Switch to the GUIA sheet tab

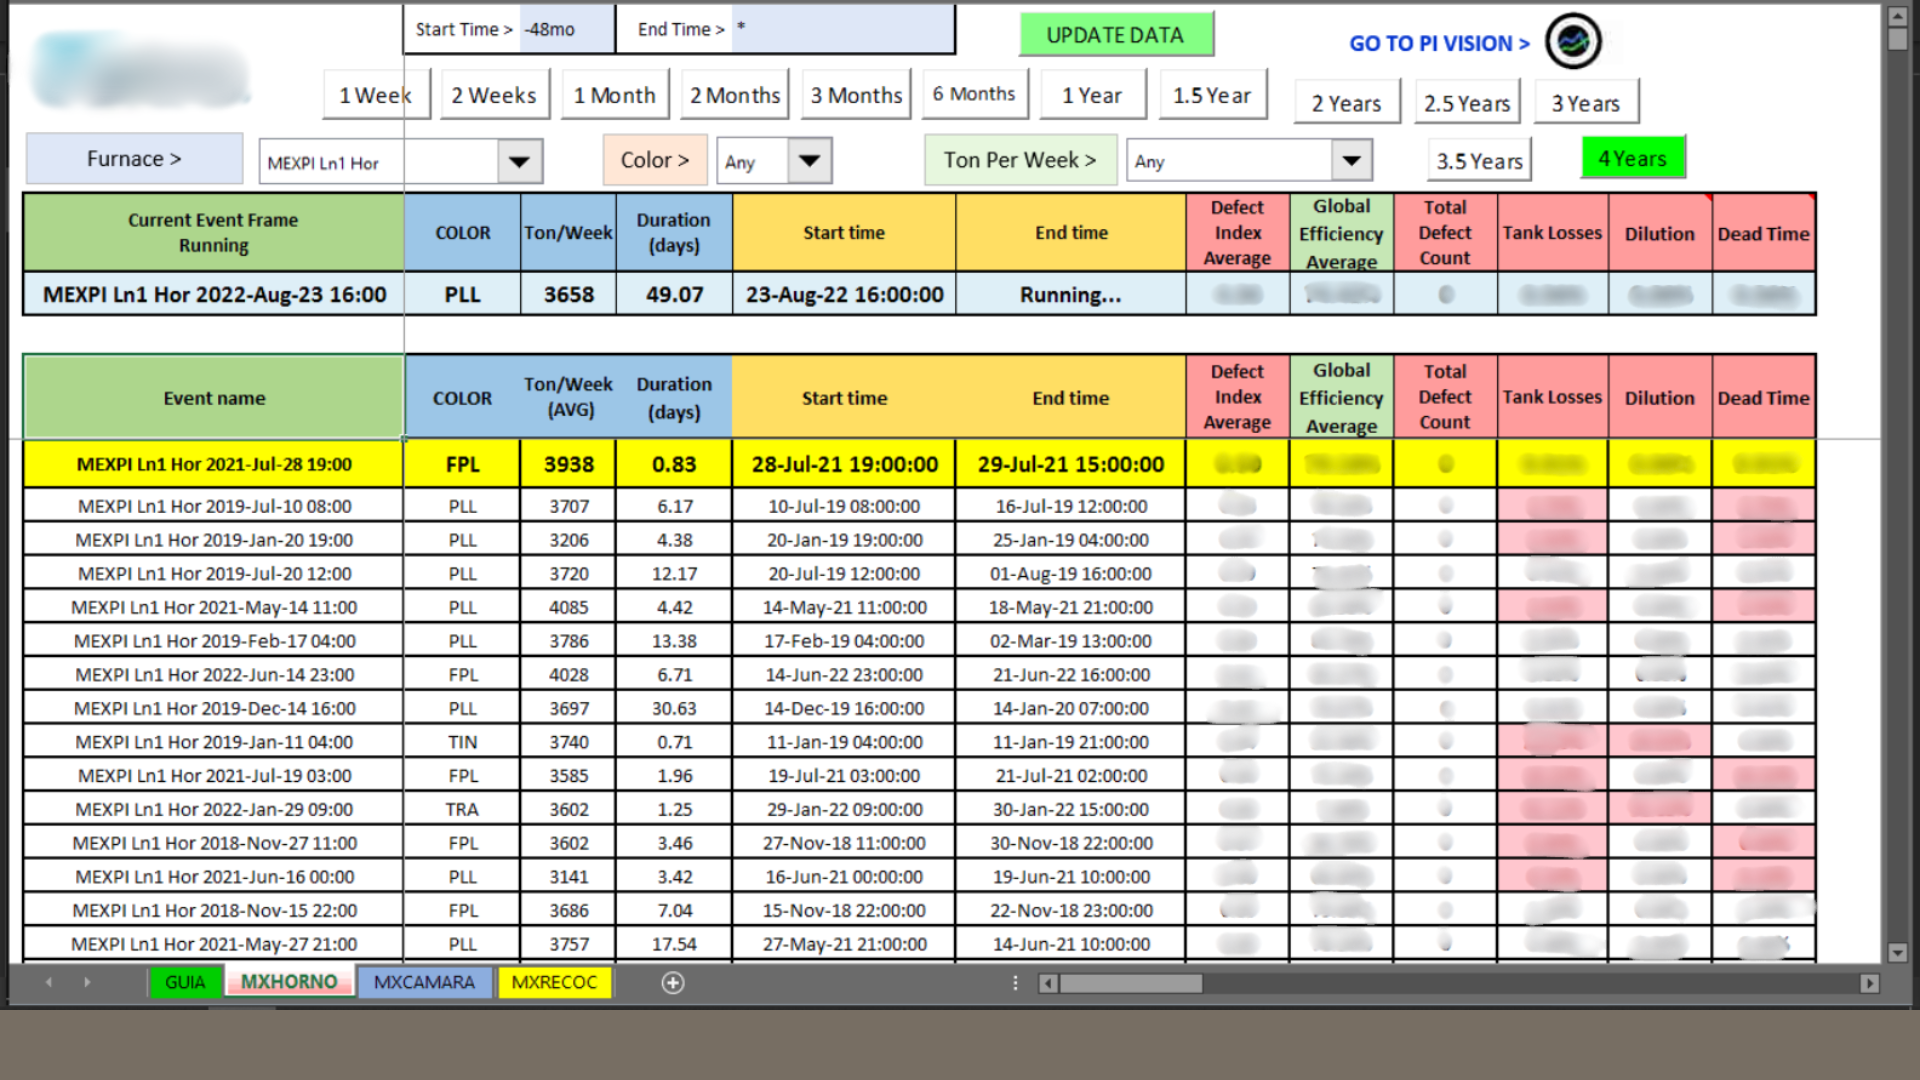pos(185,982)
